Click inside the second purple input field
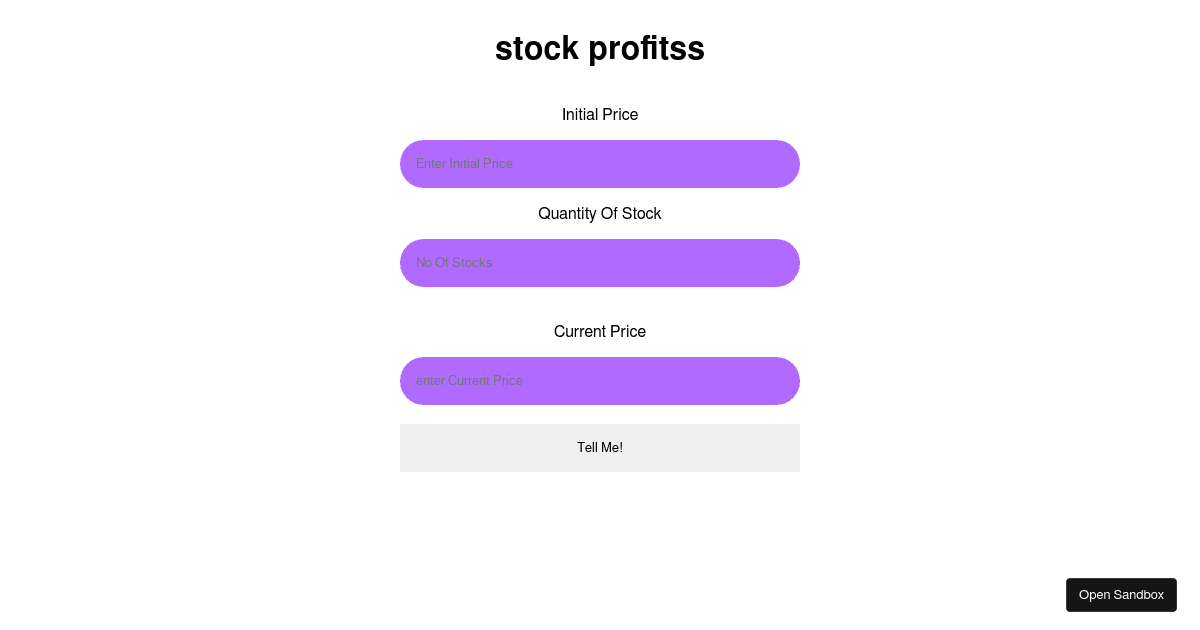1200x630 pixels. click(600, 263)
